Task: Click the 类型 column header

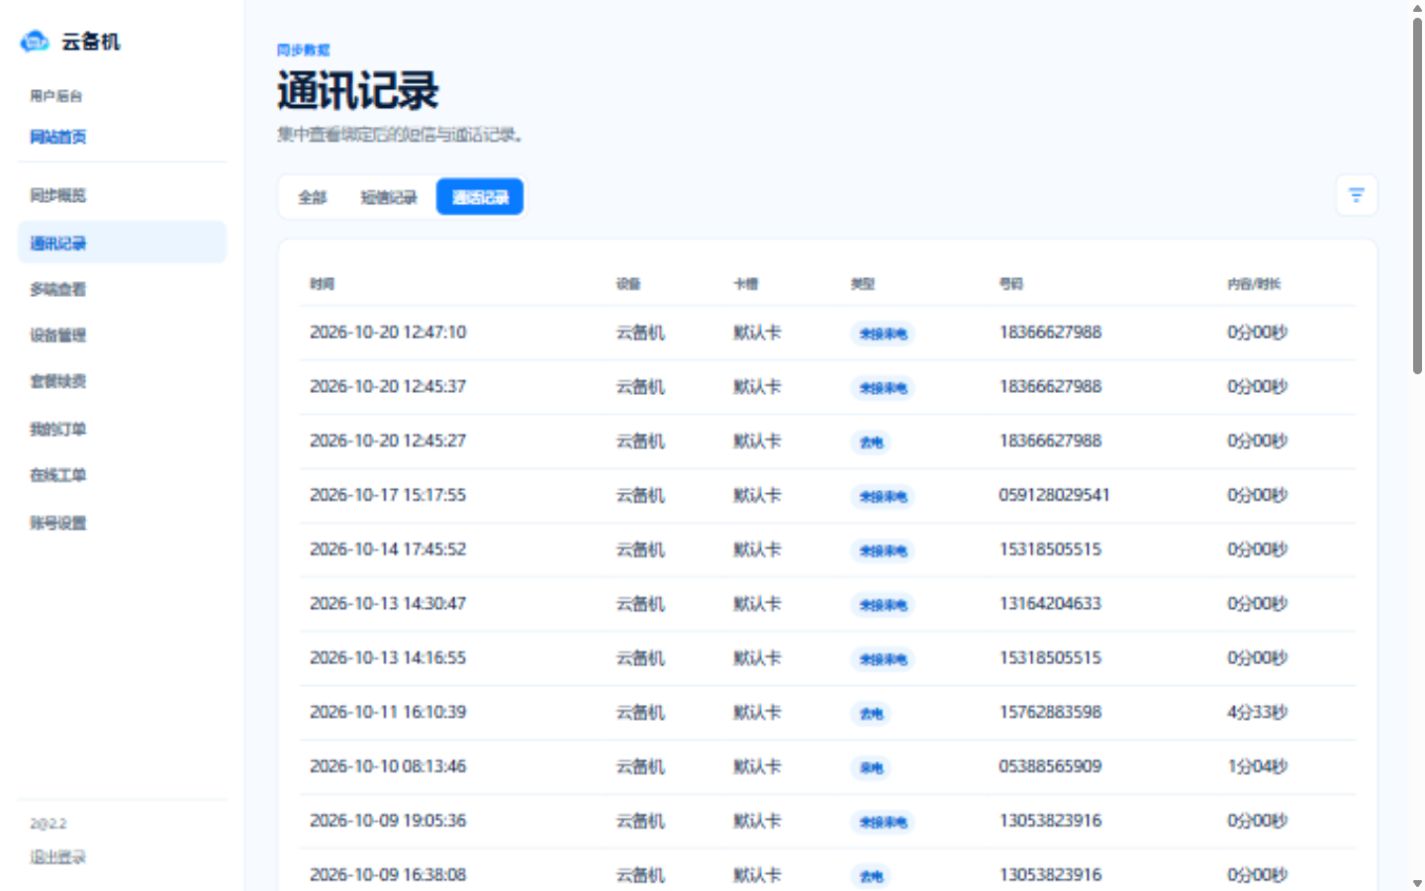Action: point(862,284)
